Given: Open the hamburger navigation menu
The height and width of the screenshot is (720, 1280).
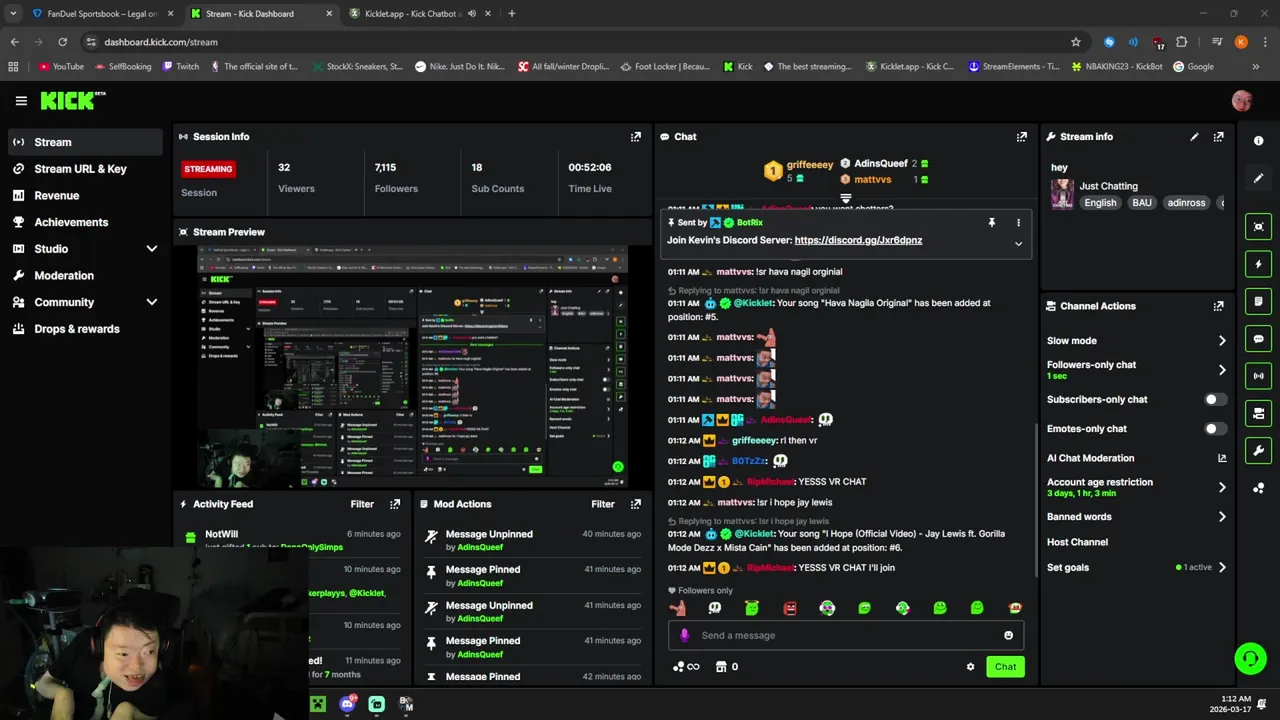Looking at the screenshot, I should pyautogui.click(x=21, y=101).
